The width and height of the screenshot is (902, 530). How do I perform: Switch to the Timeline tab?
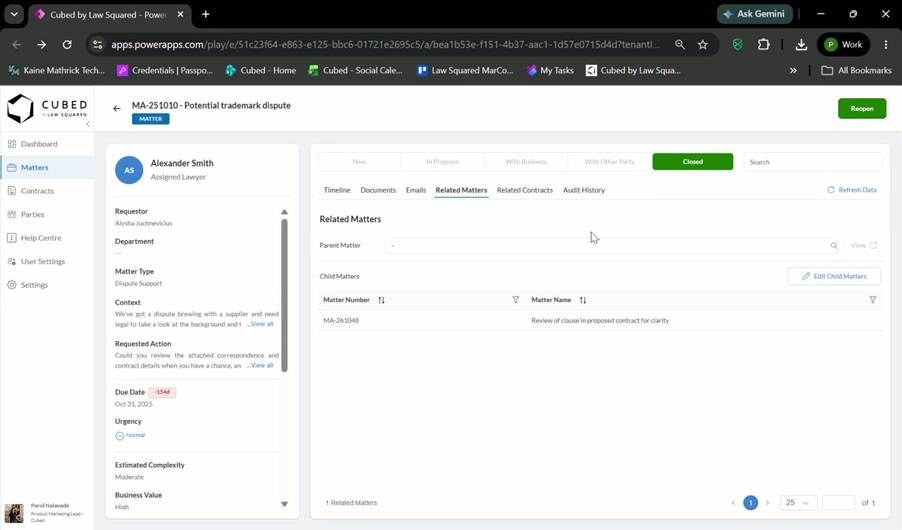coord(337,190)
